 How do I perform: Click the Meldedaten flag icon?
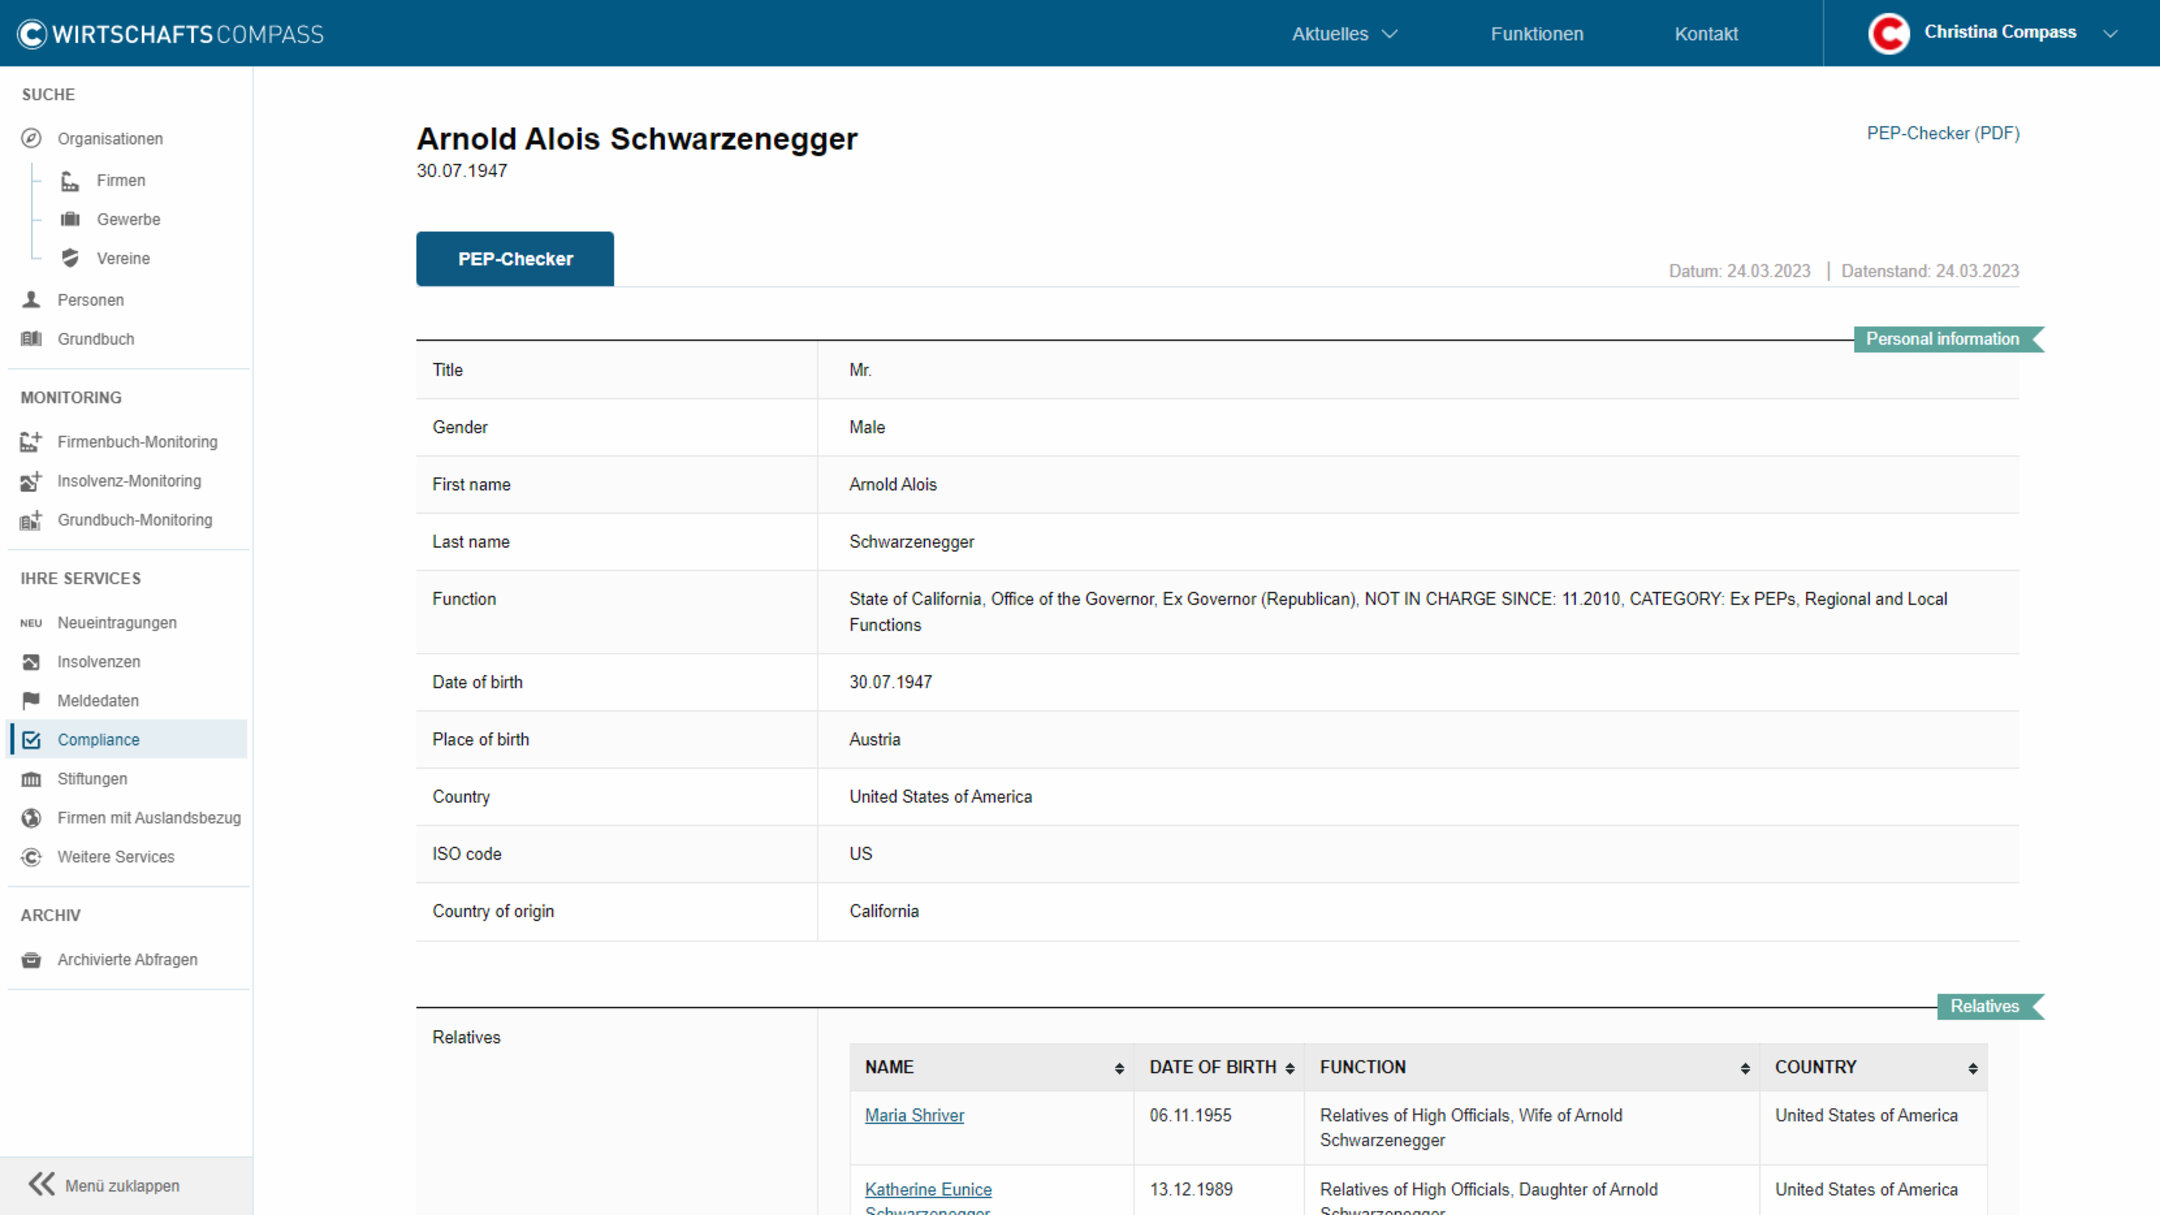click(x=31, y=701)
